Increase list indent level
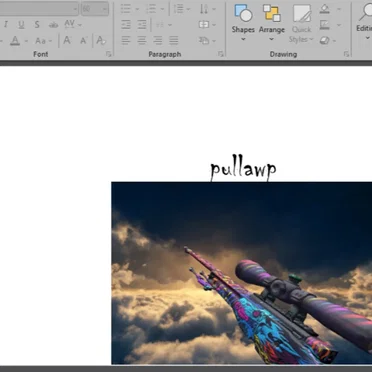Image resolution: width=372 pixels, height=372 pixels. [x=142, y=24]
